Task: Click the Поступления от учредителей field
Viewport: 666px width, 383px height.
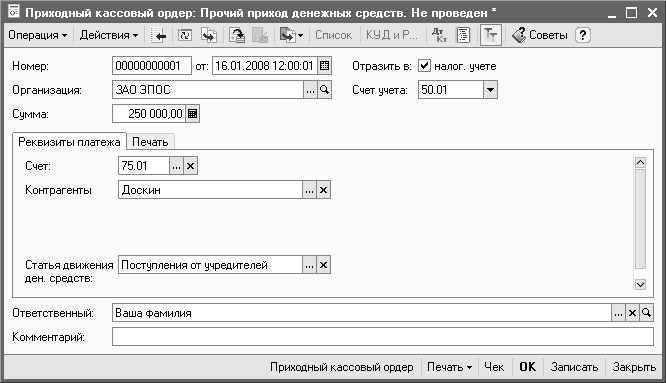Action: click(210, 265)
